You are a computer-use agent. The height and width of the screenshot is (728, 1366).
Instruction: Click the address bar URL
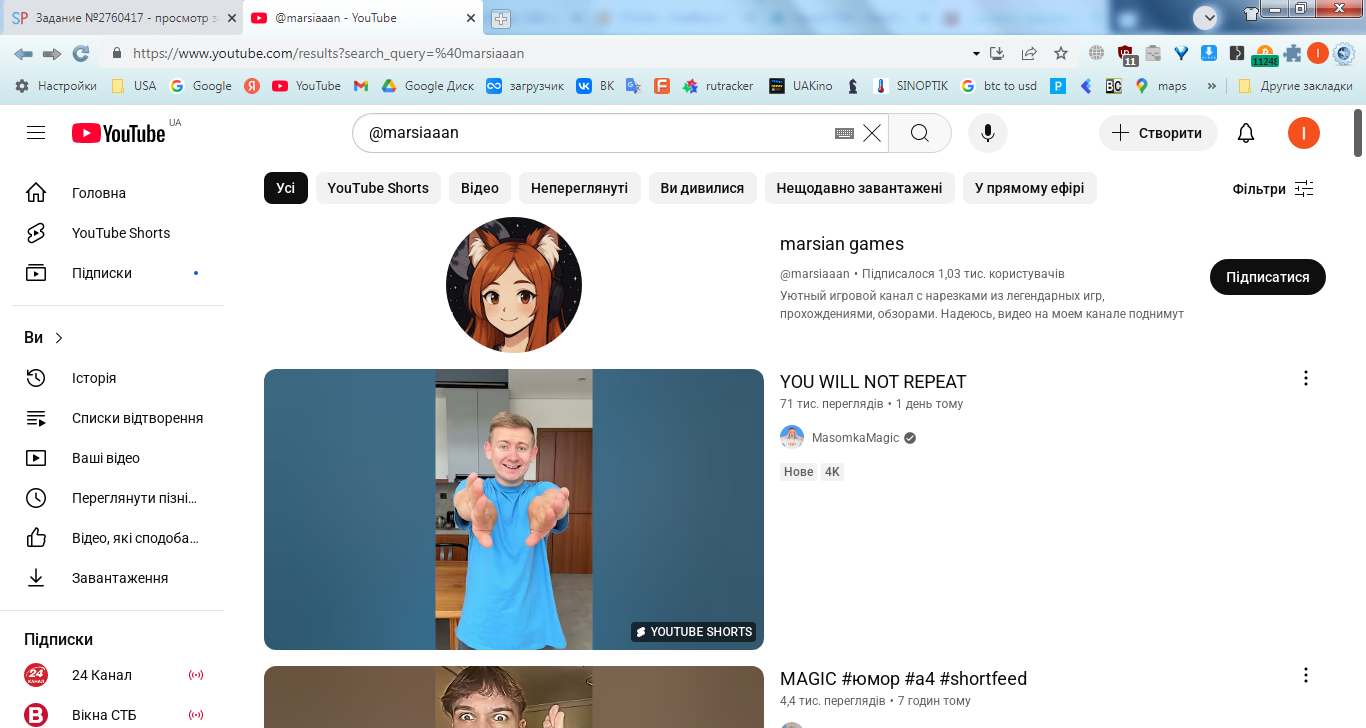click(x=328, y=54)
